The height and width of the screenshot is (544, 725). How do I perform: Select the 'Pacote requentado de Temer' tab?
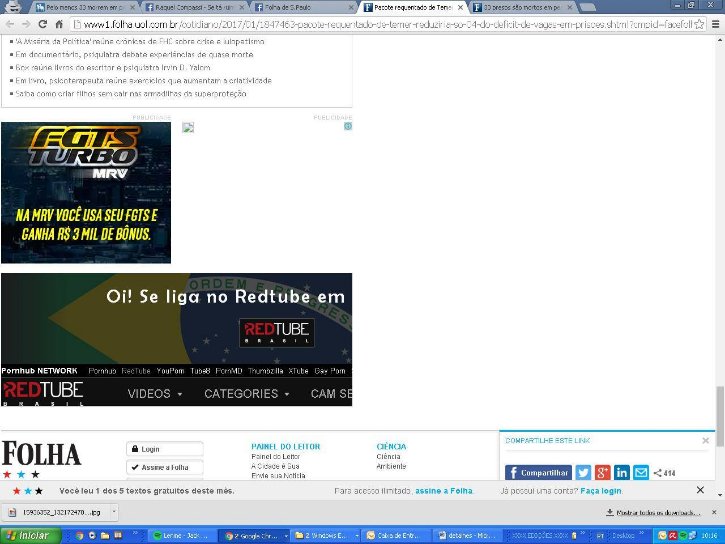tap(412, 7)
